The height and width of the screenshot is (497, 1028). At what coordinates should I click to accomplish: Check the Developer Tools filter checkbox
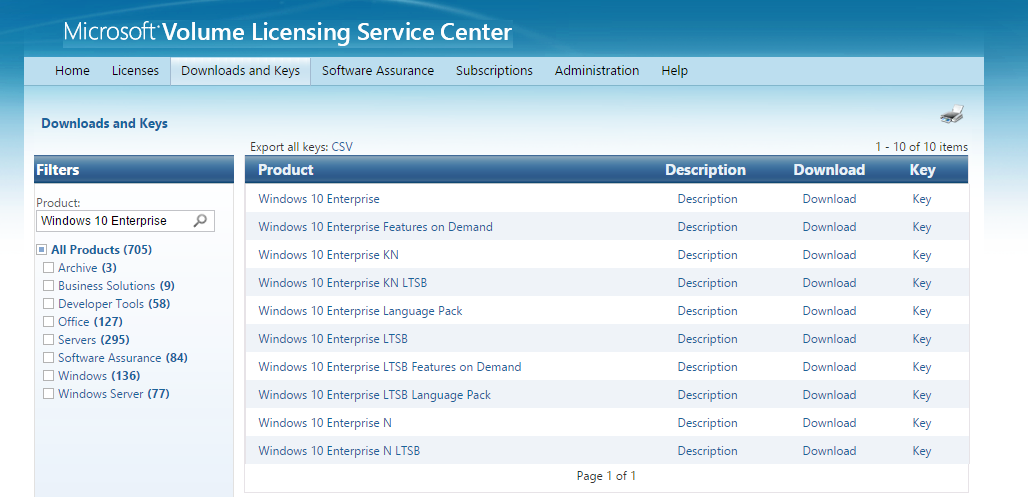click(48, 304)
